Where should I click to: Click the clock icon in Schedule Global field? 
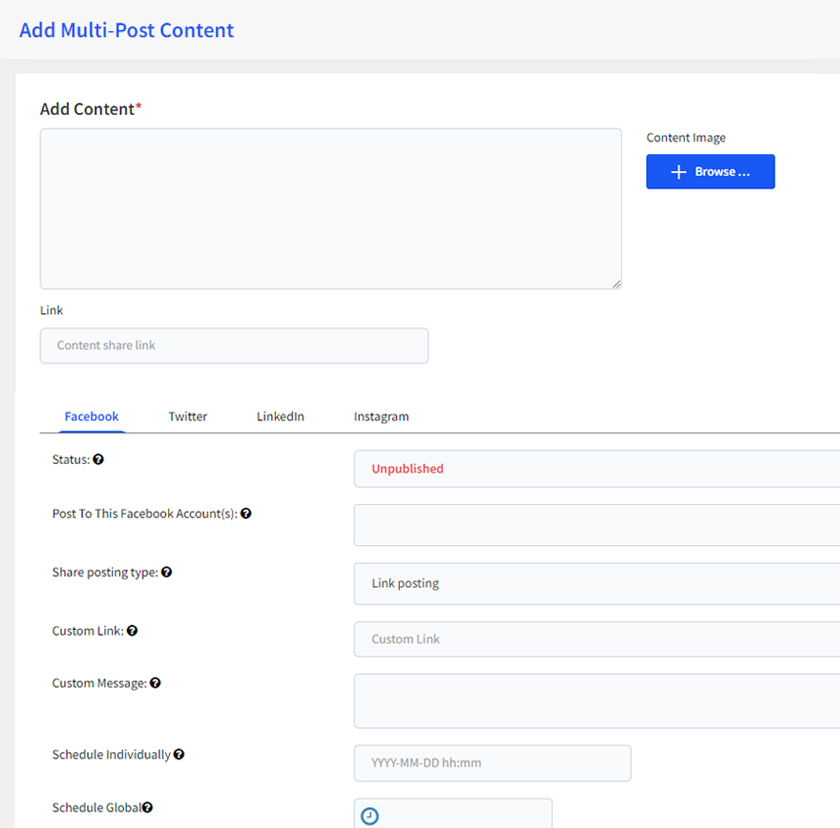[370, 816]
